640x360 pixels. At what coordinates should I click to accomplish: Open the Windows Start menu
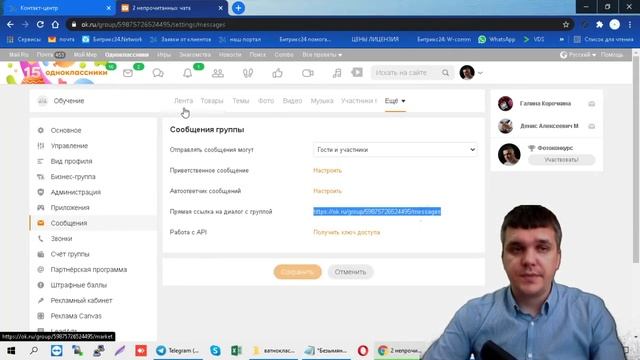coord(11,351)
